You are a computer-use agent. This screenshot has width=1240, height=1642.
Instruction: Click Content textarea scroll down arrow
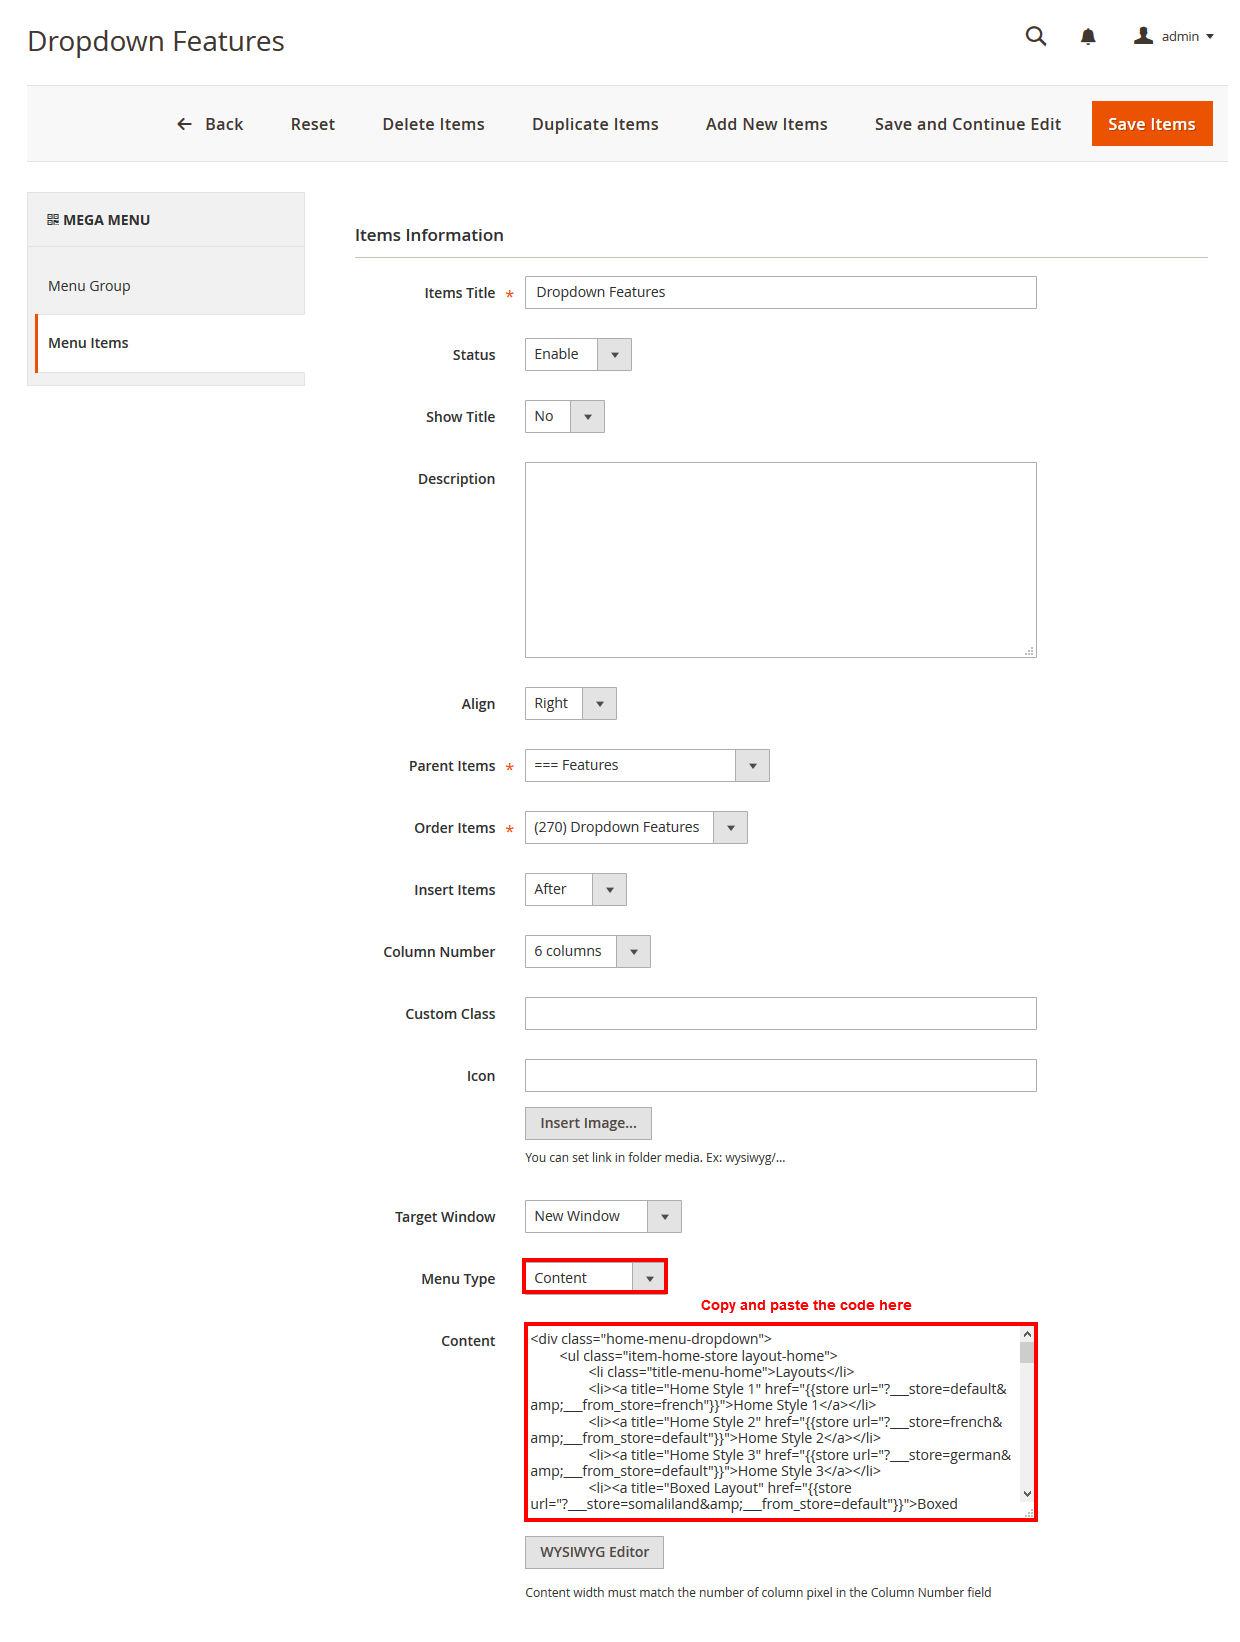pos(1027,1494)
